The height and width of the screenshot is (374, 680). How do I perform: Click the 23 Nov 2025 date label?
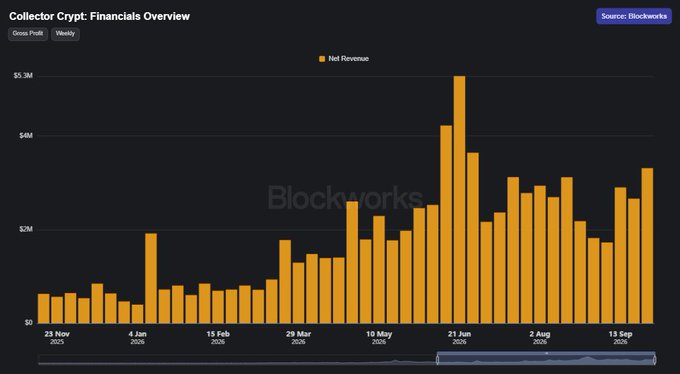[x=57, y=338]
